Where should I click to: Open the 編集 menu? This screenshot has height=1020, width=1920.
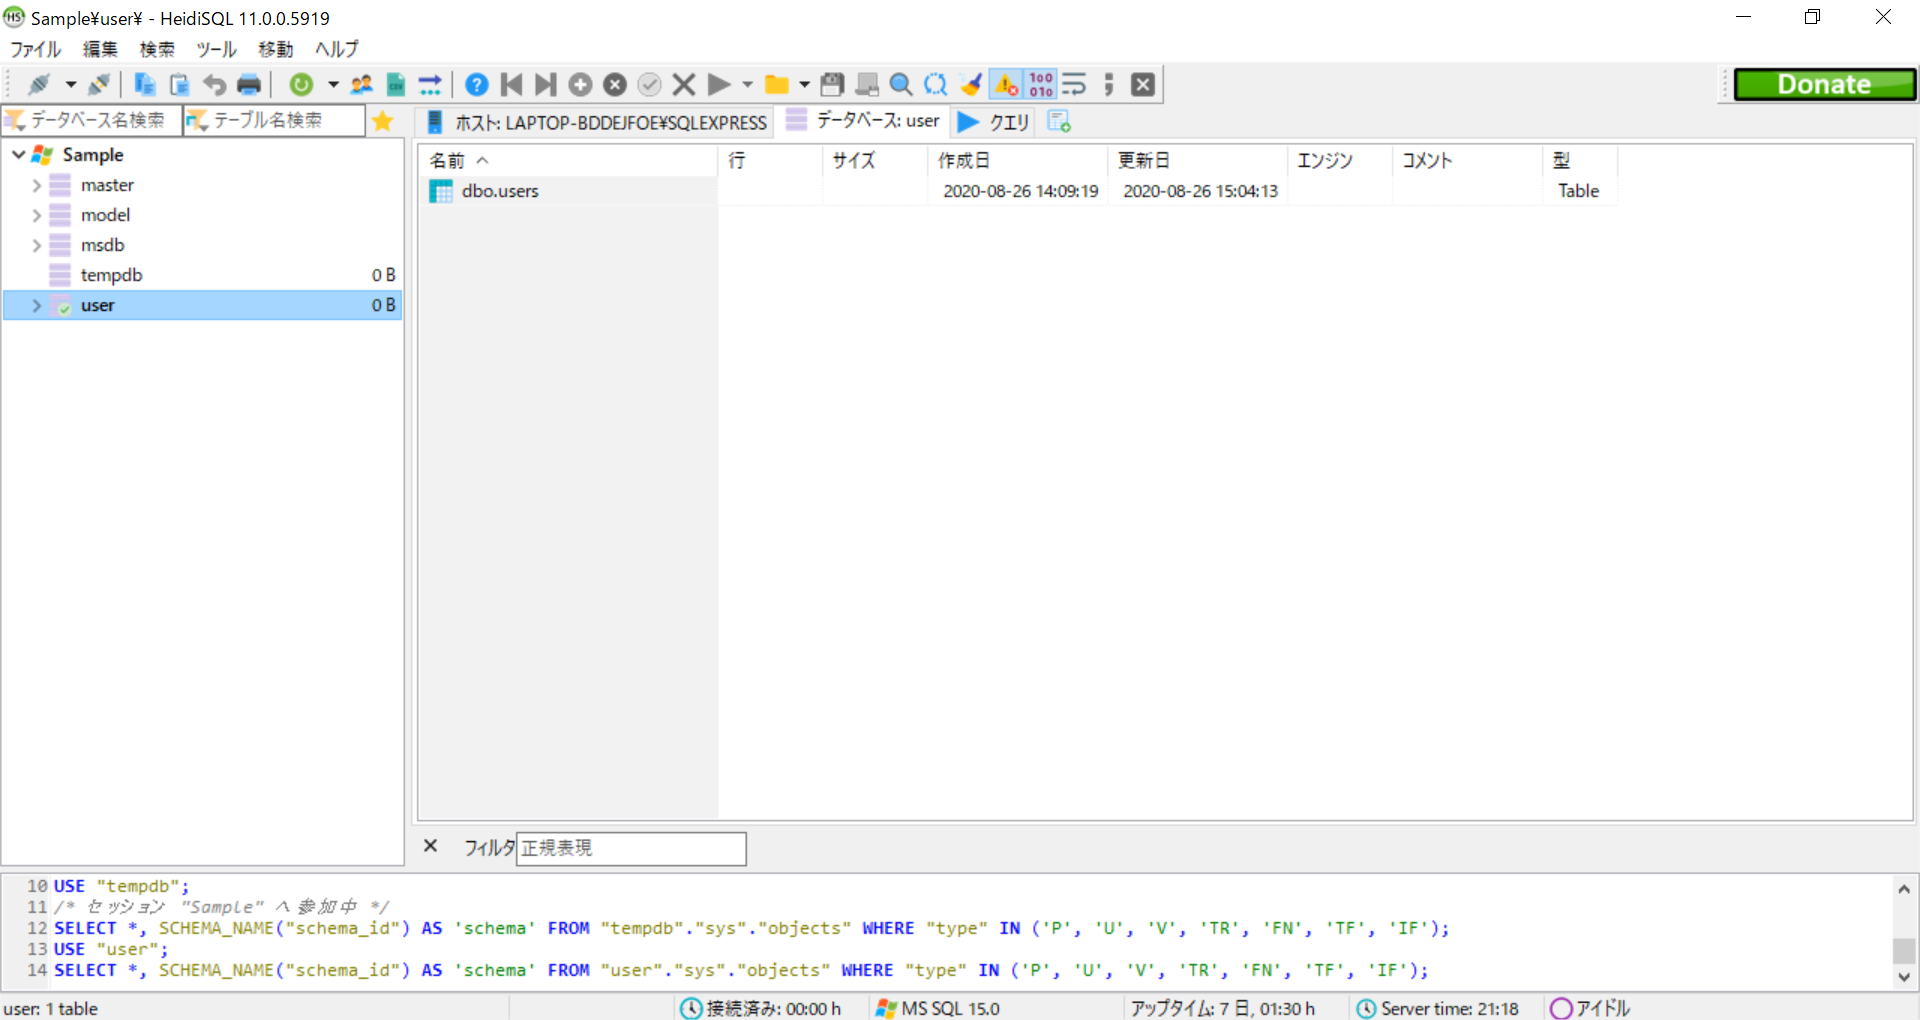tap(100, 49)
